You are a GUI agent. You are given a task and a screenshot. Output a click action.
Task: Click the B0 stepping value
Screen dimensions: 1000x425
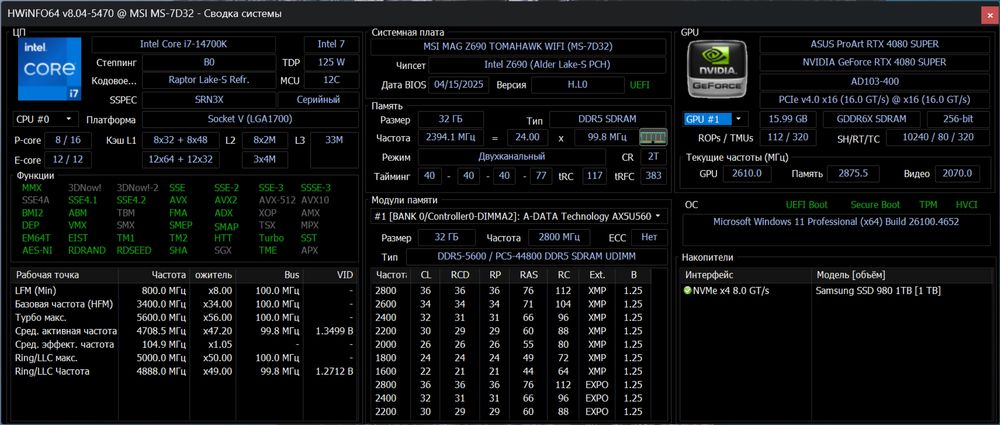209,63
